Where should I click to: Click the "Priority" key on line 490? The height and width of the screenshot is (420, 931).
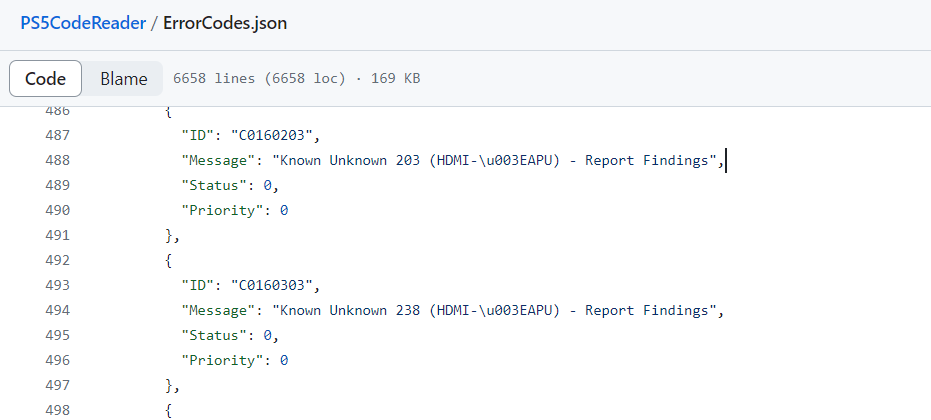222,210
